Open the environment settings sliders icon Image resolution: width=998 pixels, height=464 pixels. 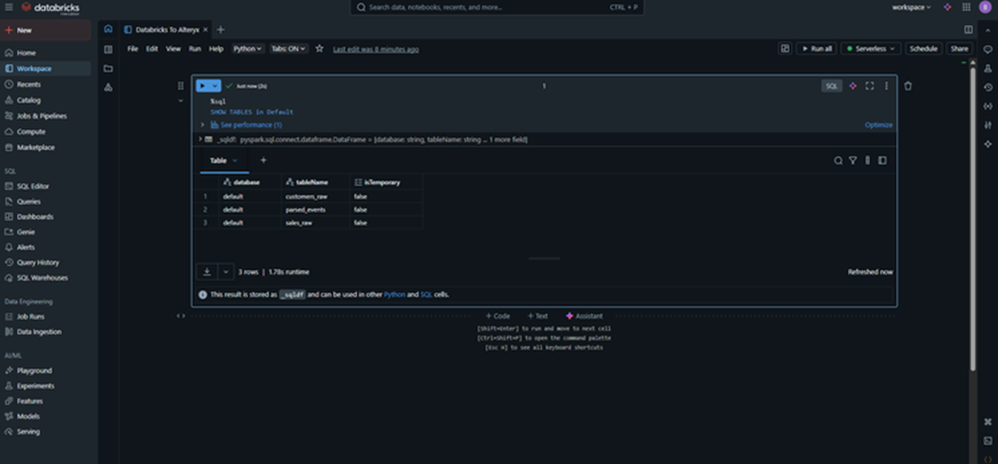[x=988, y=125]
